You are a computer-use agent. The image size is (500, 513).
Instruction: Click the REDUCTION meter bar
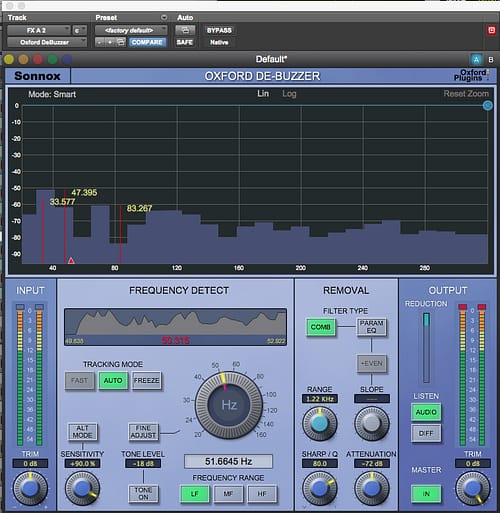pyautogui.click(x=426, y=348)
